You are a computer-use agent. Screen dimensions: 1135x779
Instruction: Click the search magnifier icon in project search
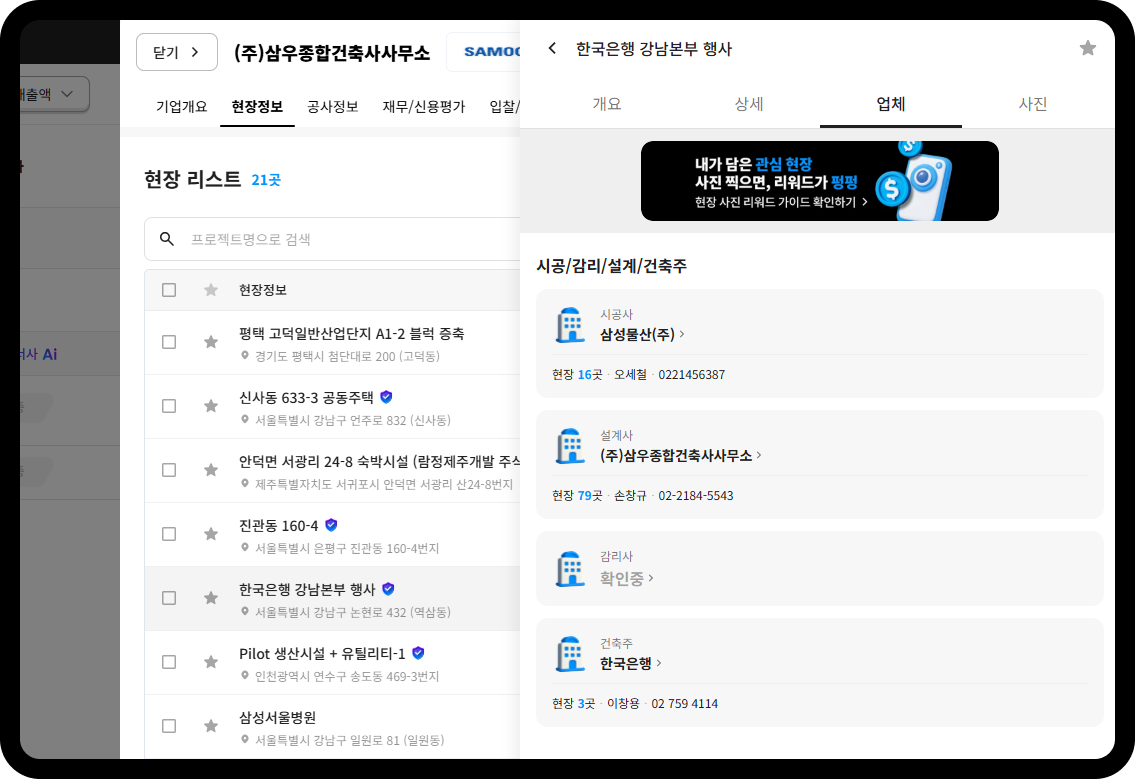(166, 239)
